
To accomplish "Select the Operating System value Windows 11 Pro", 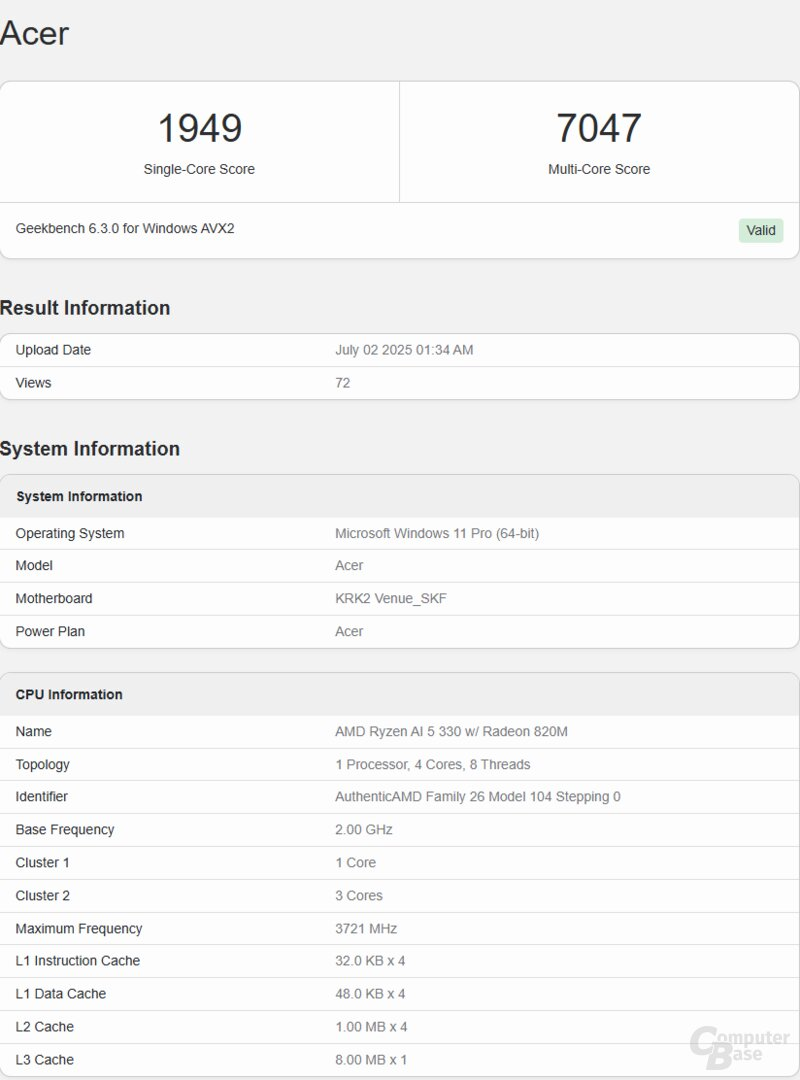I will tap(437, 533).
